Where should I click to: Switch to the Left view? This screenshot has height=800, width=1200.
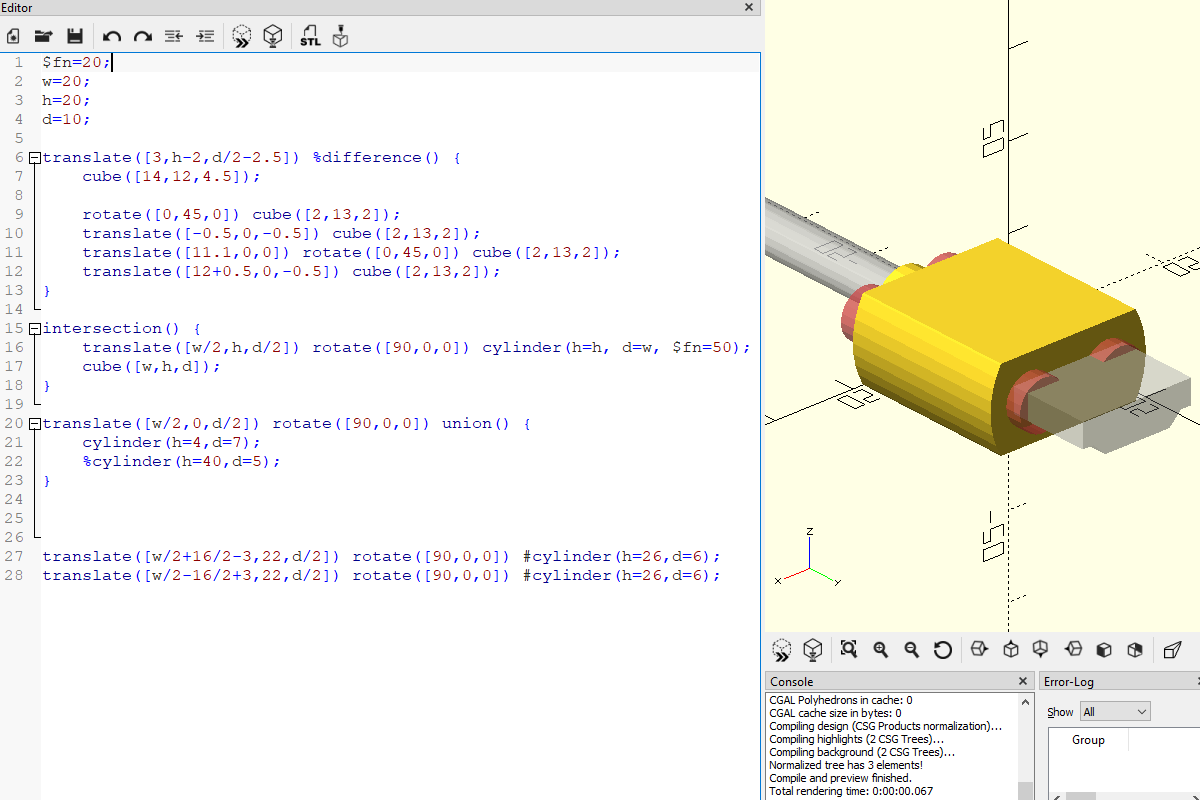[x=1073, y=650]
